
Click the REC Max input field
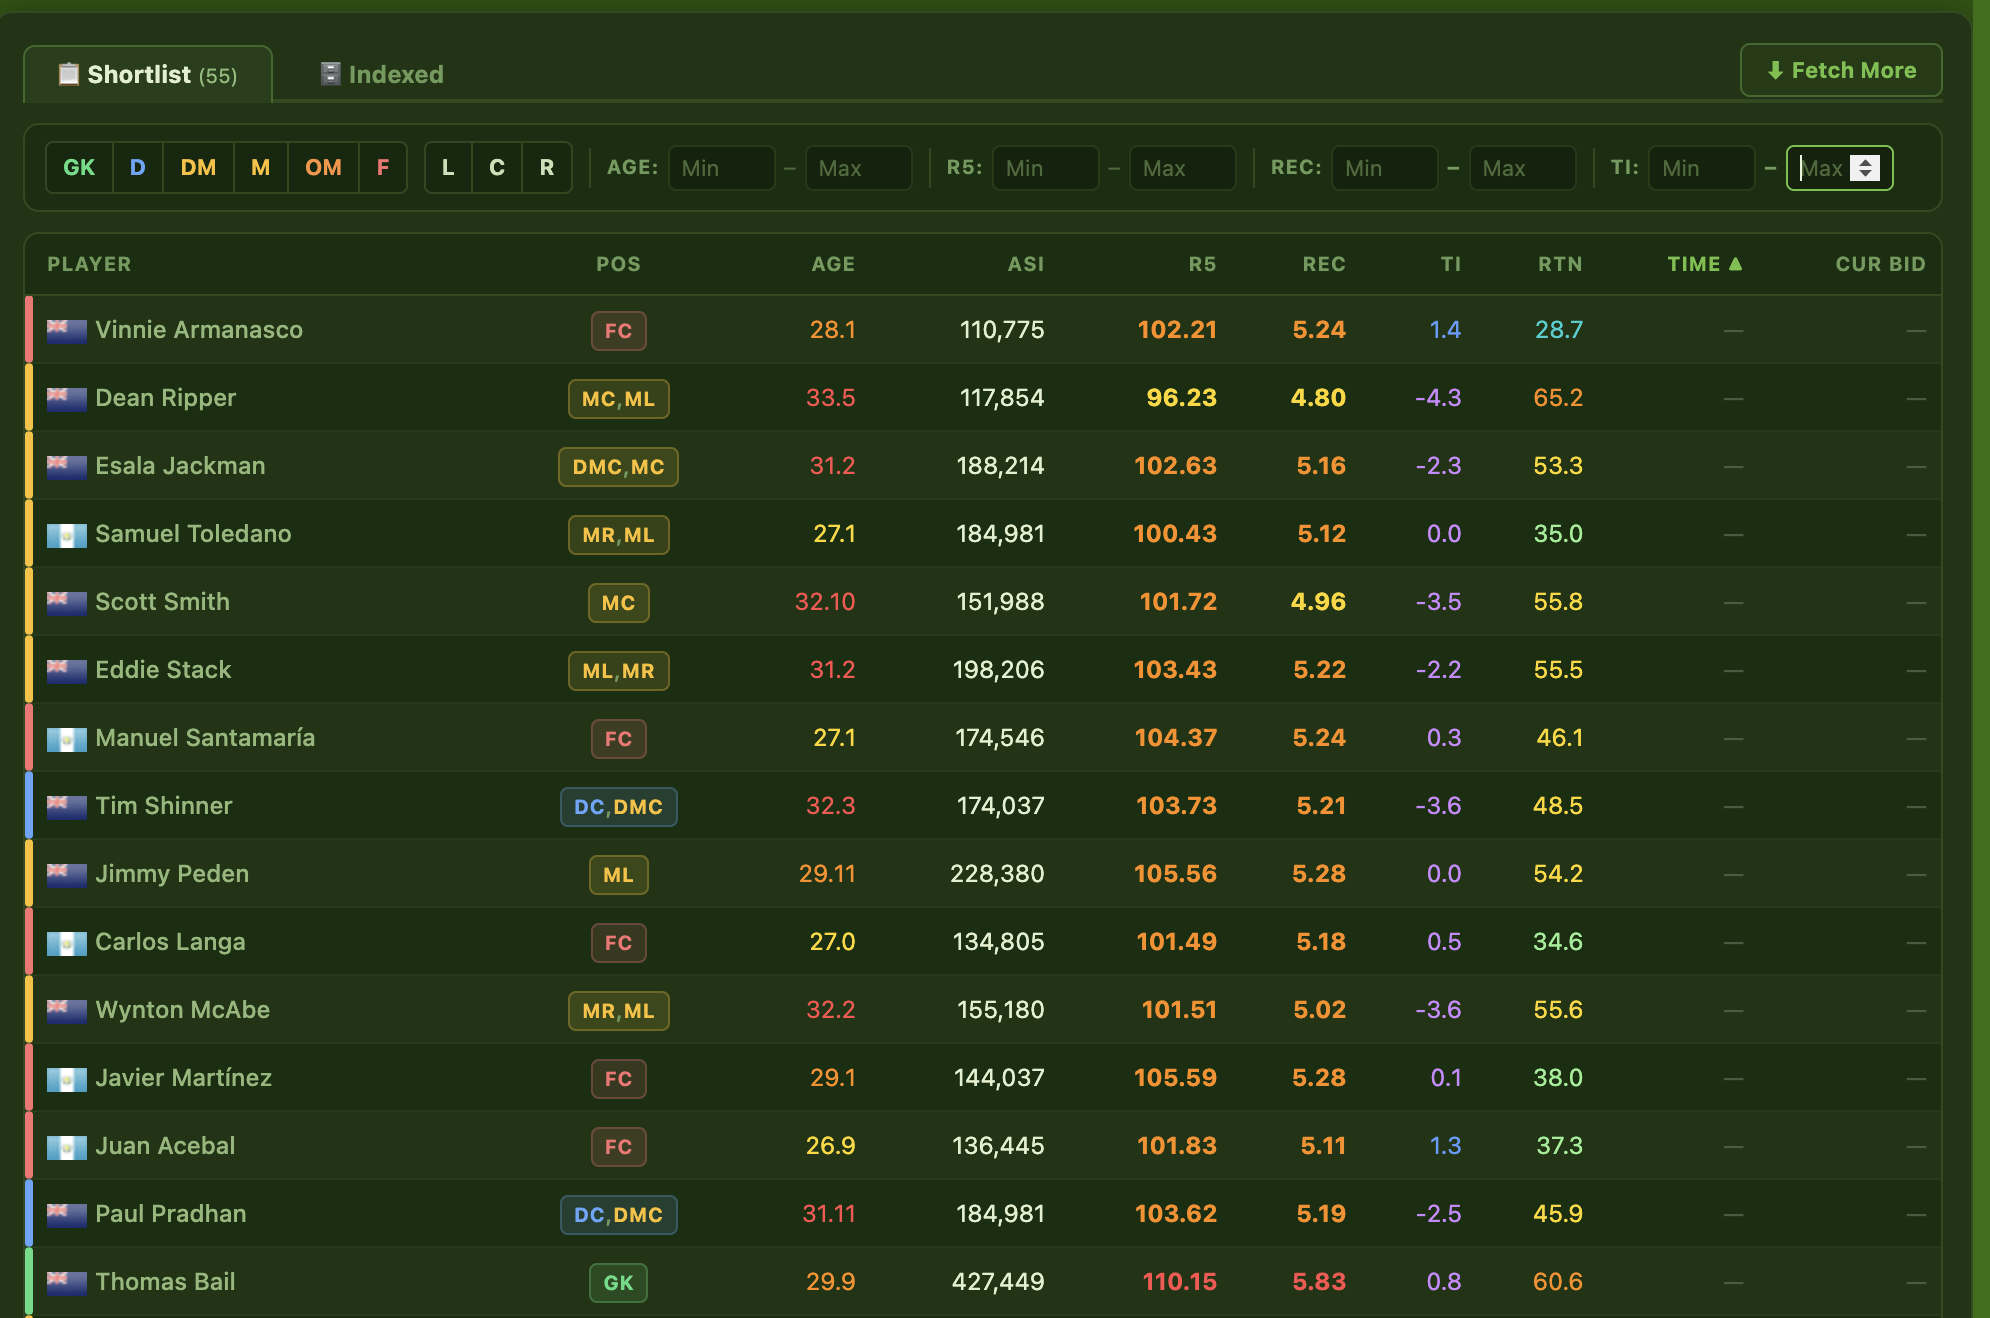coord(1522,168)
